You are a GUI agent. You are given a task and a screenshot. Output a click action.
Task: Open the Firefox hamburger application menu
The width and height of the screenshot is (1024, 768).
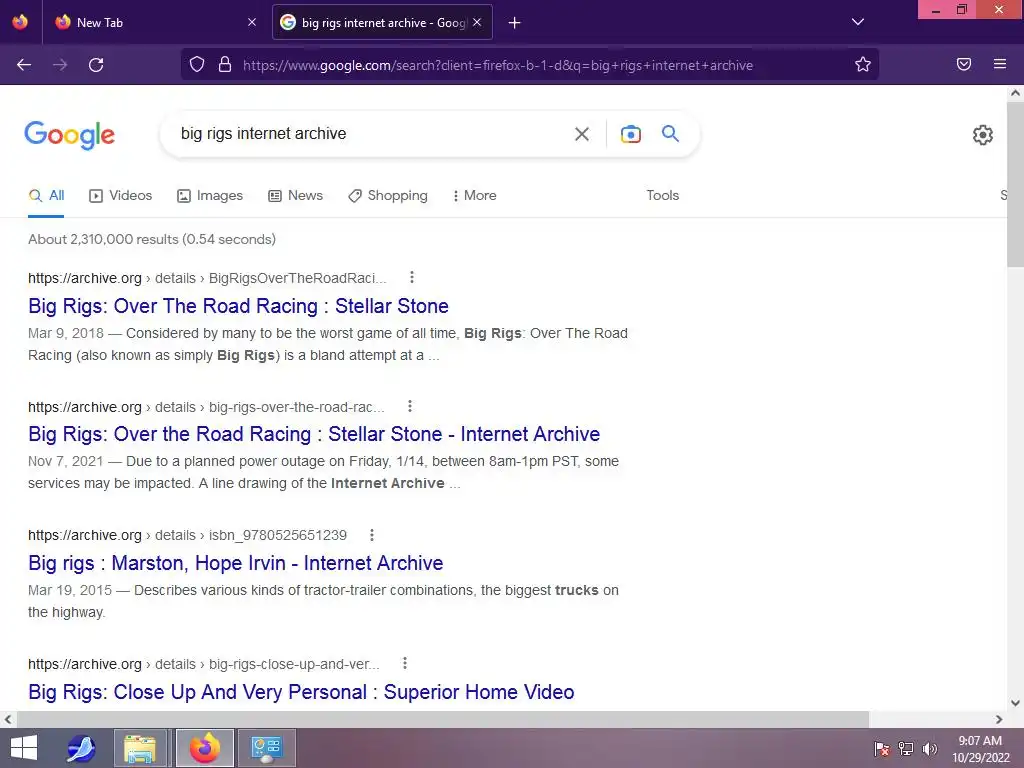[1000, 64]
